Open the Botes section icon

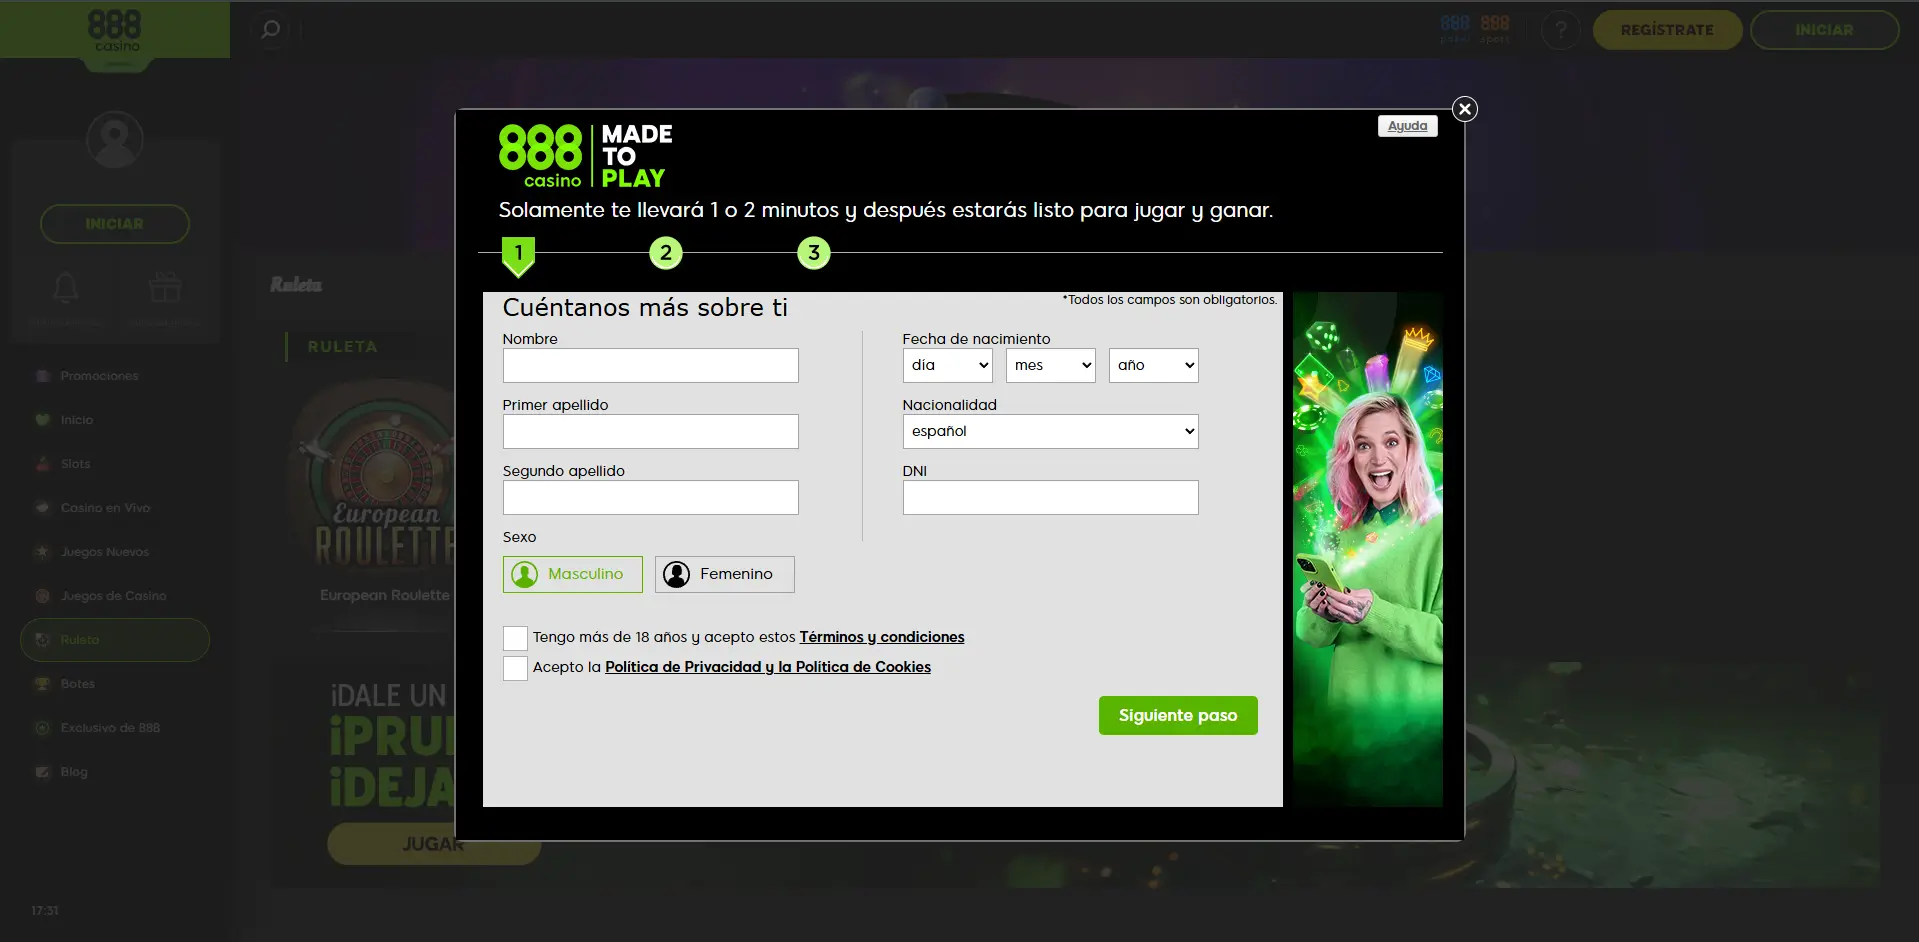coord(42,683)
